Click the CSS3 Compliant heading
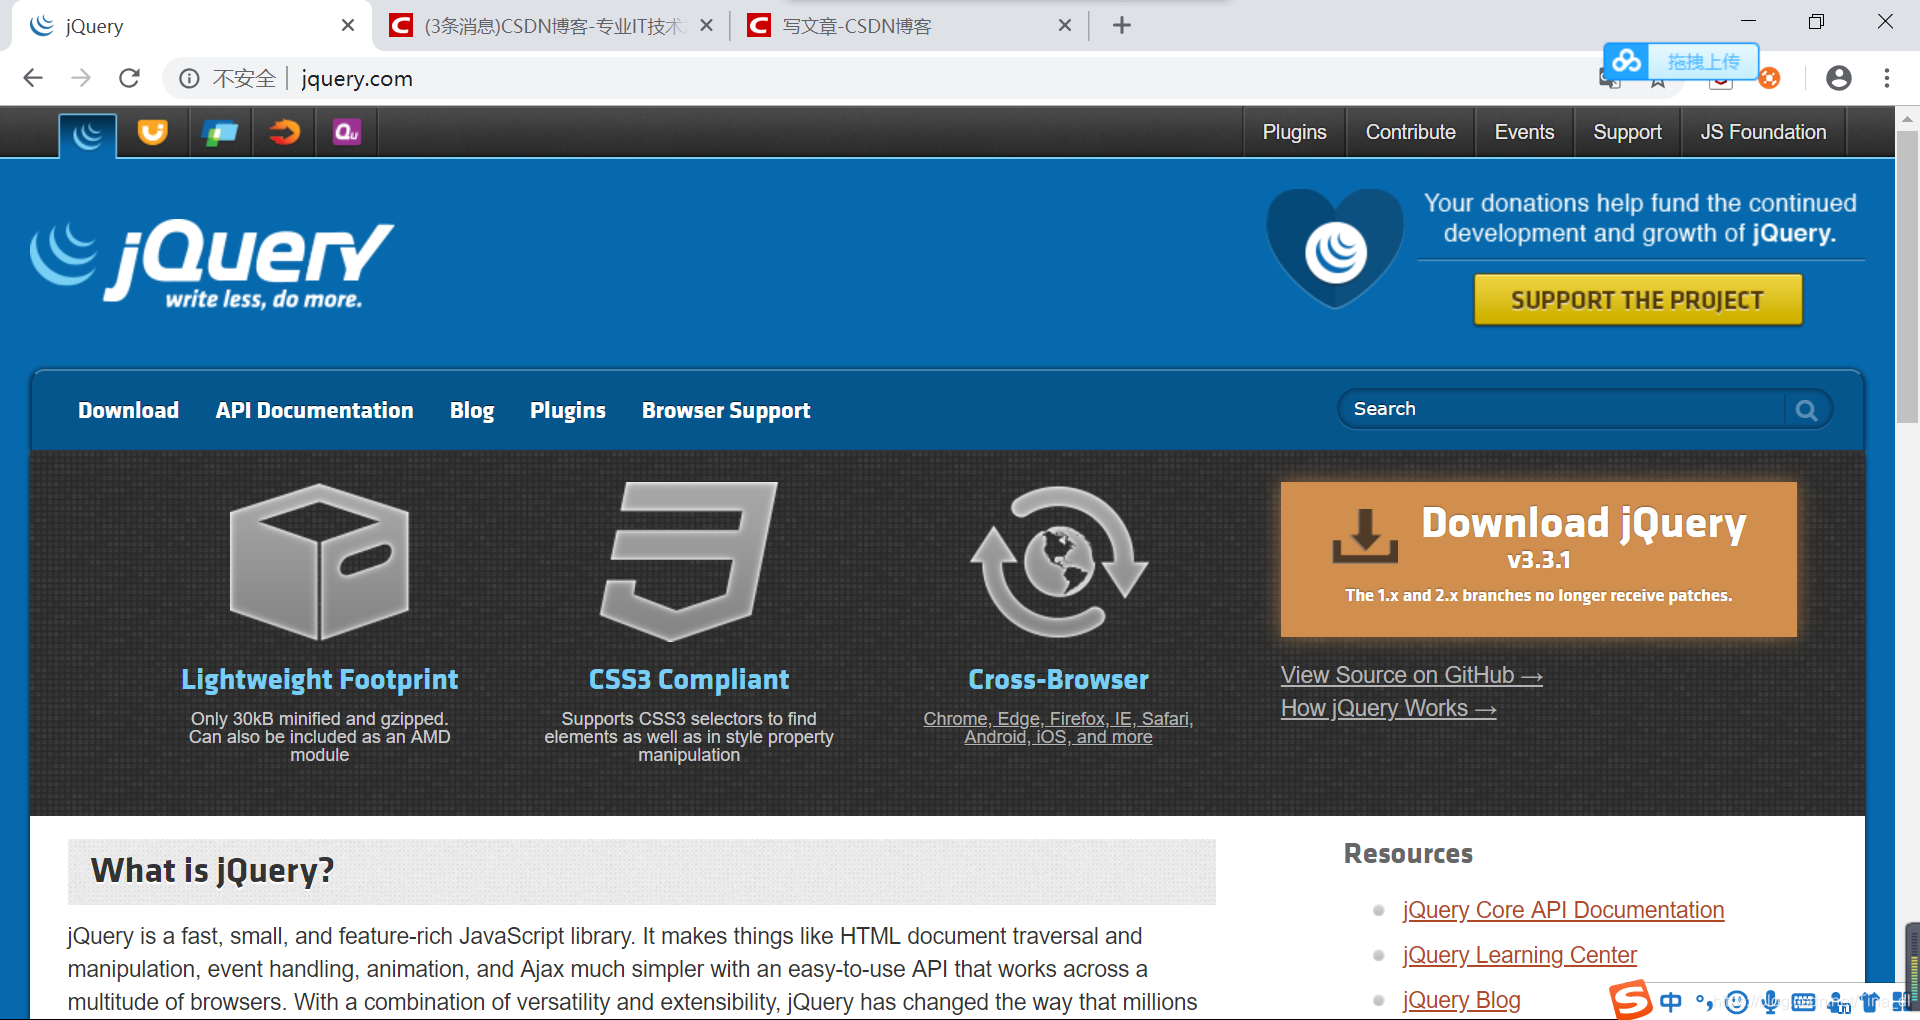1920x1020 pixels. (689, 680)
